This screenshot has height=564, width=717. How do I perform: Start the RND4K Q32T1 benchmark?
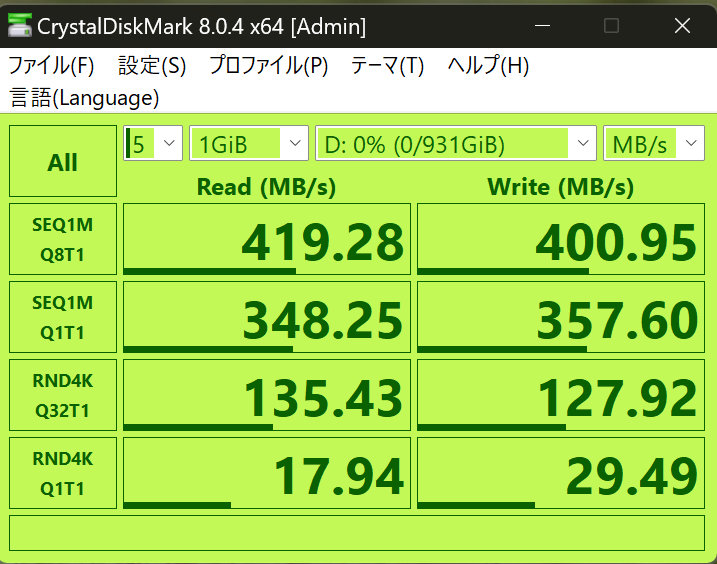[63, 394]
